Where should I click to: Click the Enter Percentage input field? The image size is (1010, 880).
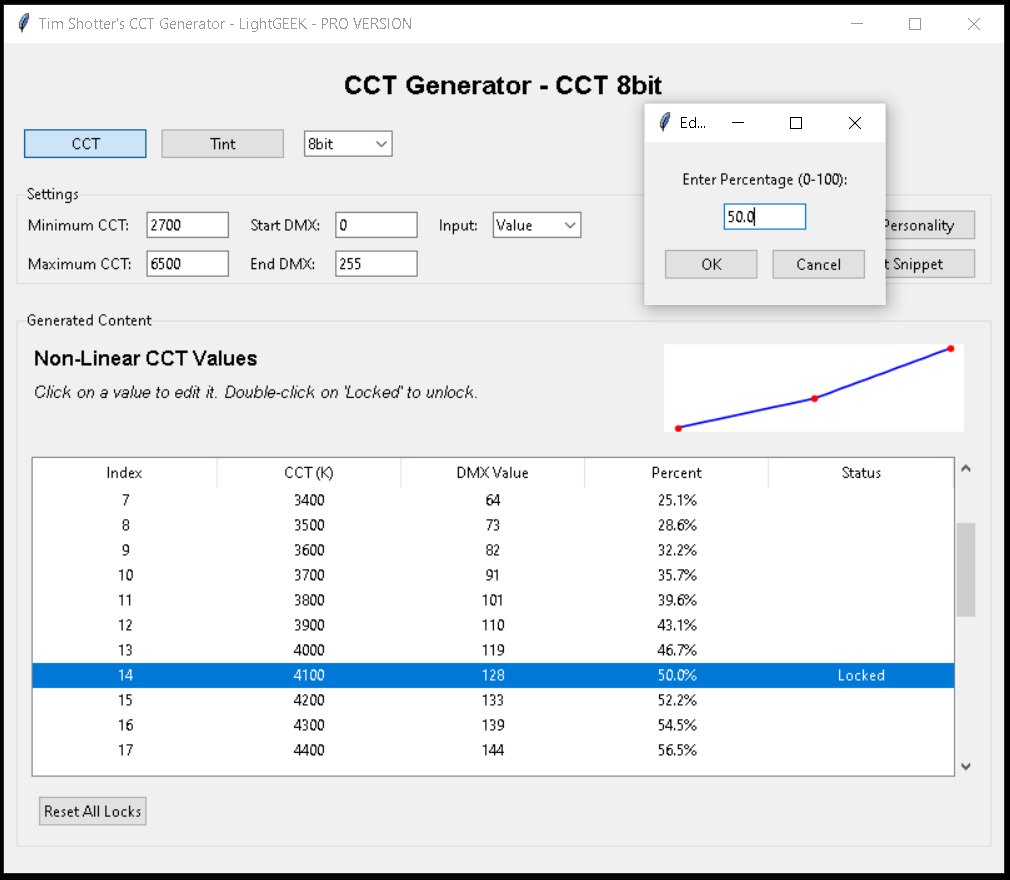pyautogui.click(x=764, y=217)
